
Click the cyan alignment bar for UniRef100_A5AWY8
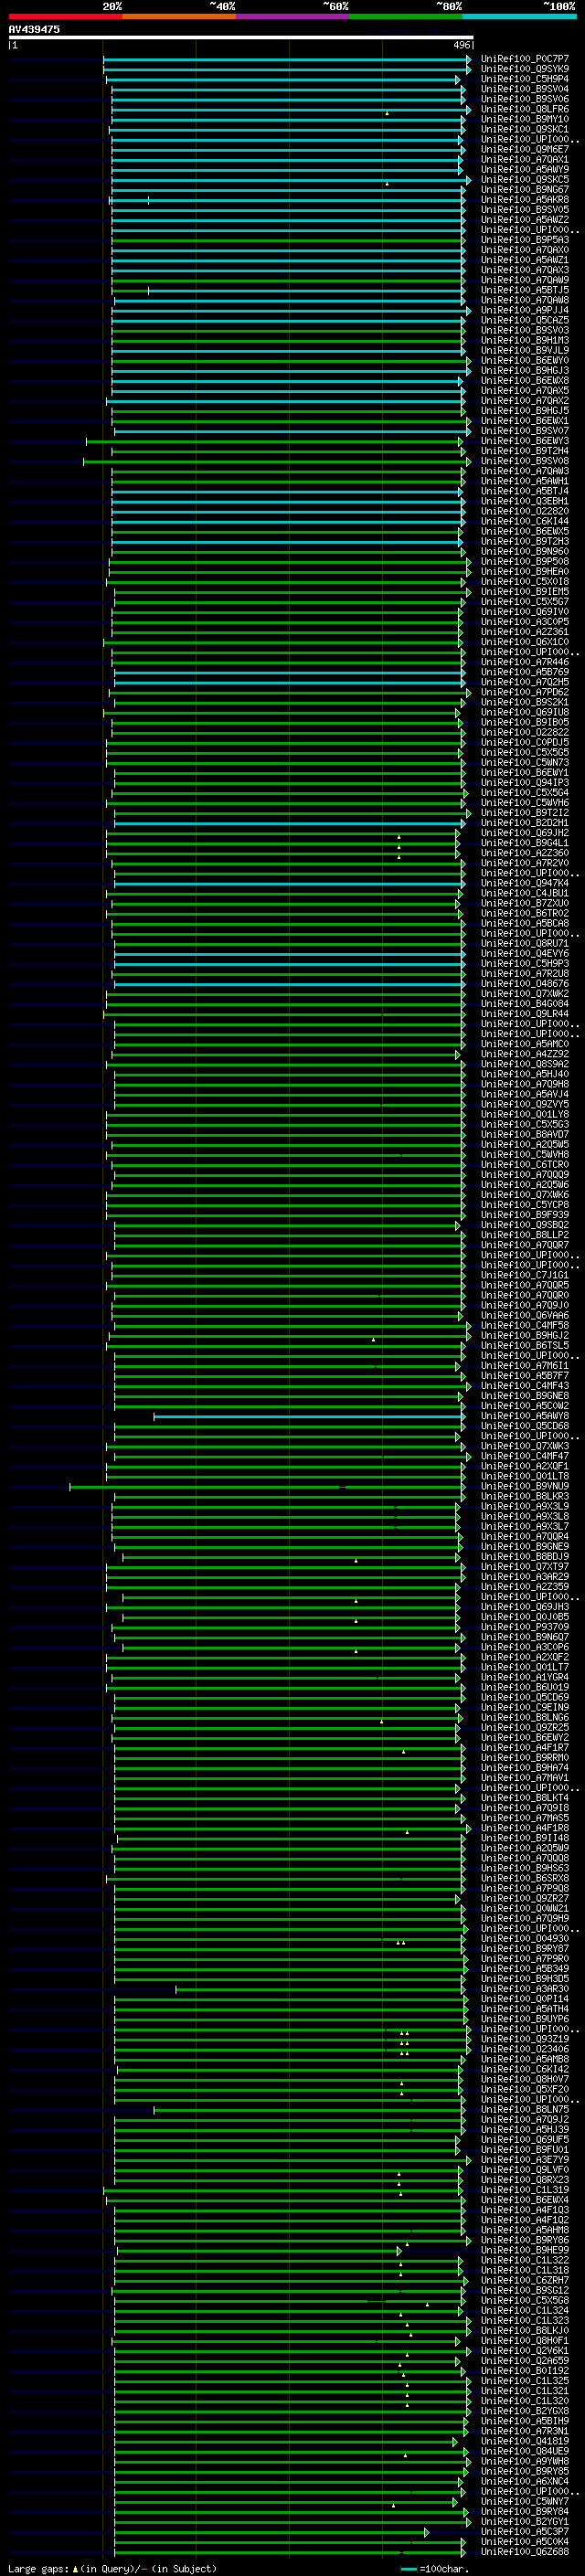[309, 1416]
